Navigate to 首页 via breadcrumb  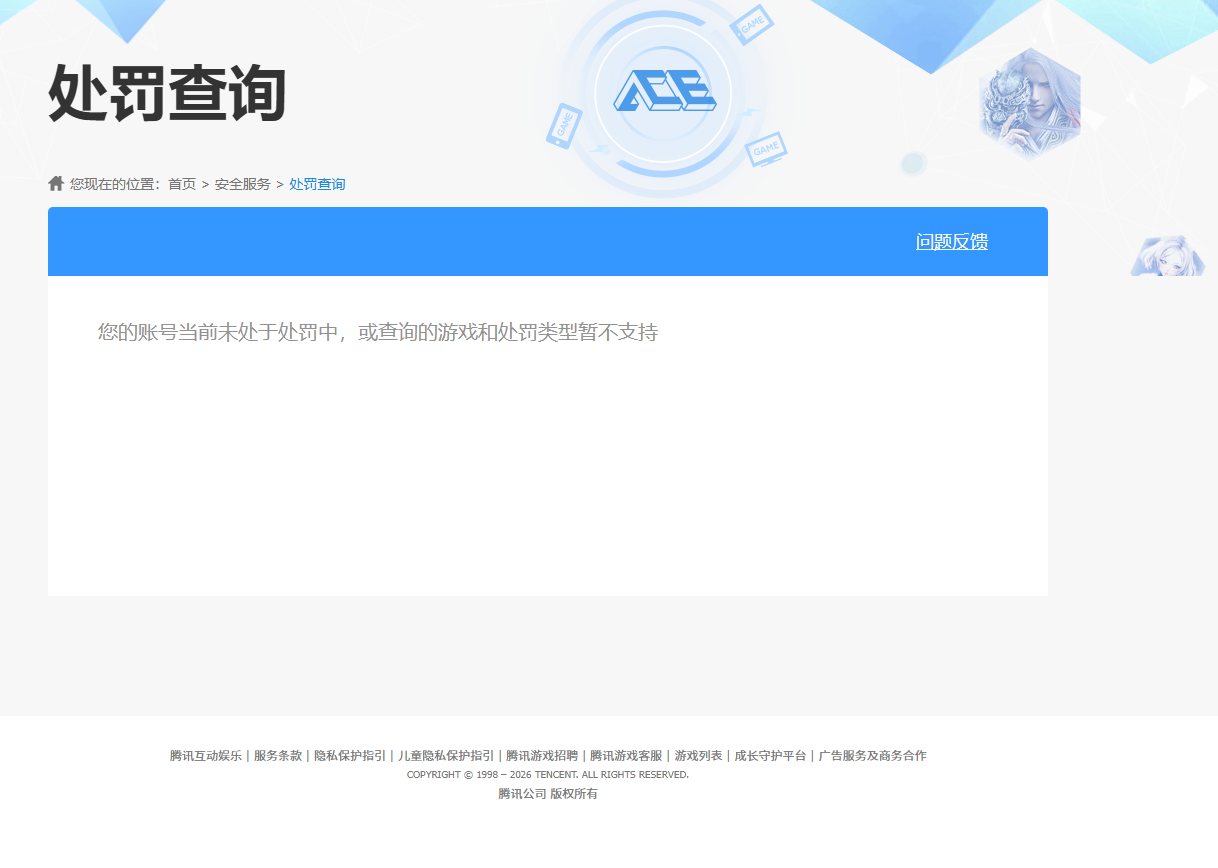click(182, 184)
